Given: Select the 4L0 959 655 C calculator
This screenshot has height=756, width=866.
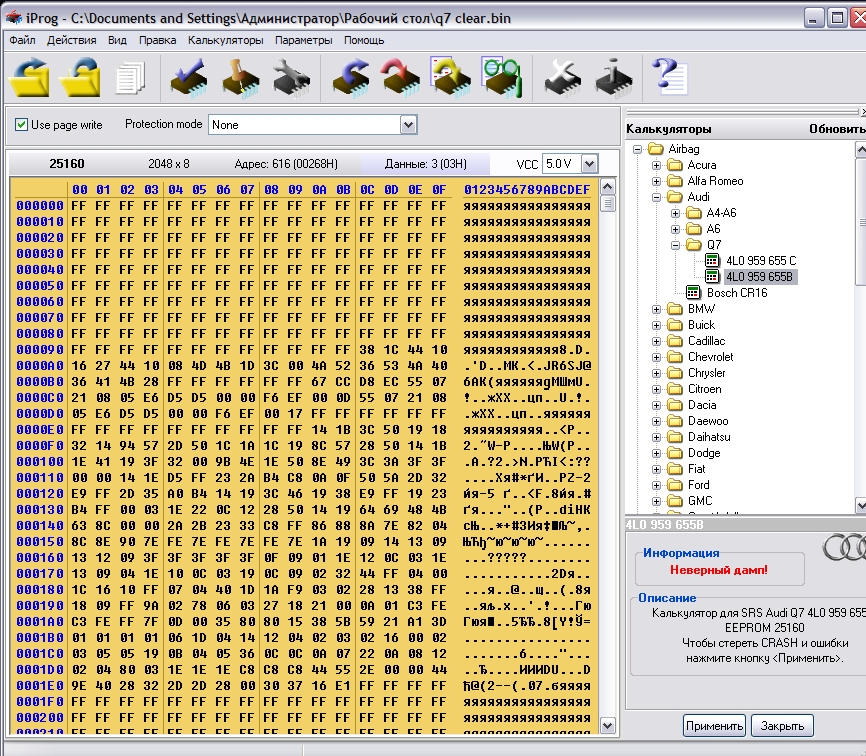Looking at the screenshot, I should tap(761, 261).
